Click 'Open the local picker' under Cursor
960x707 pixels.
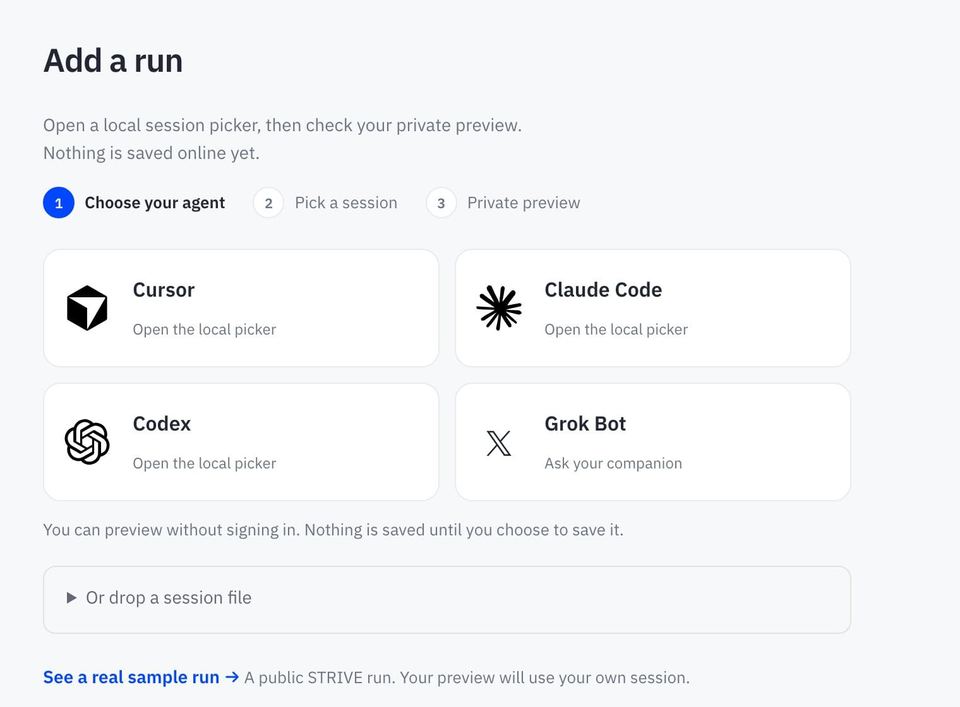pos(204,329)
